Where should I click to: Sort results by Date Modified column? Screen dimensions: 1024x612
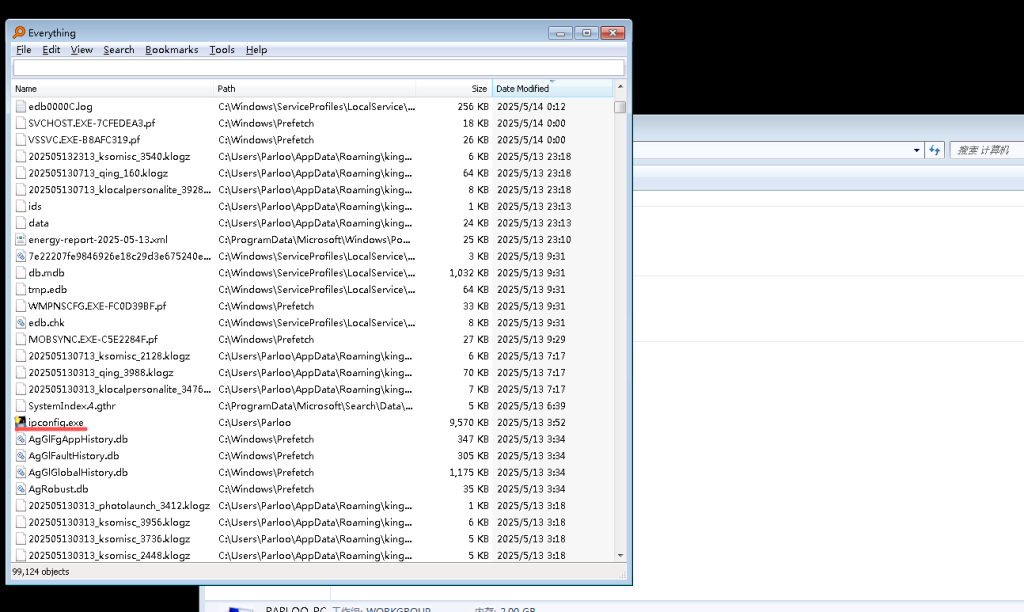pyautogui.click(x=550, y=89)
